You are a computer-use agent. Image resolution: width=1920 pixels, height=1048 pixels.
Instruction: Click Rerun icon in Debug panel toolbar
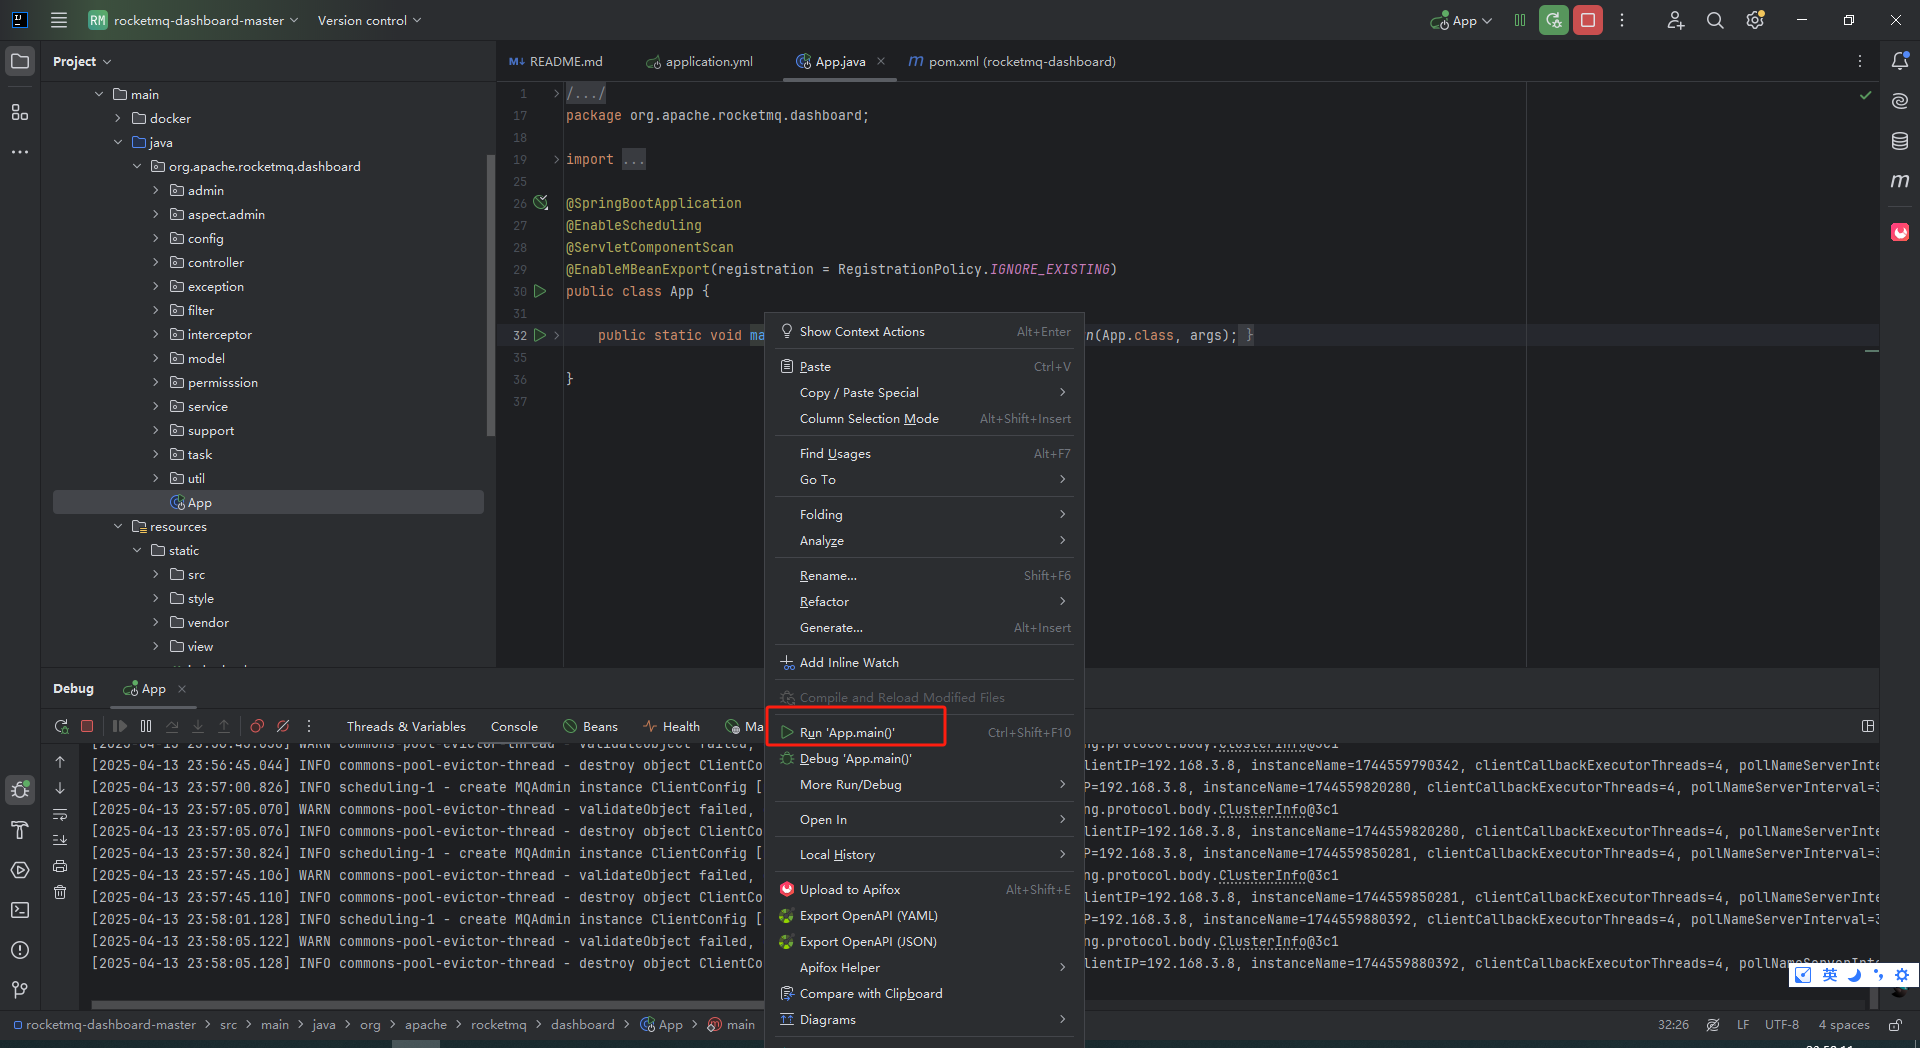tap(61, 726)
